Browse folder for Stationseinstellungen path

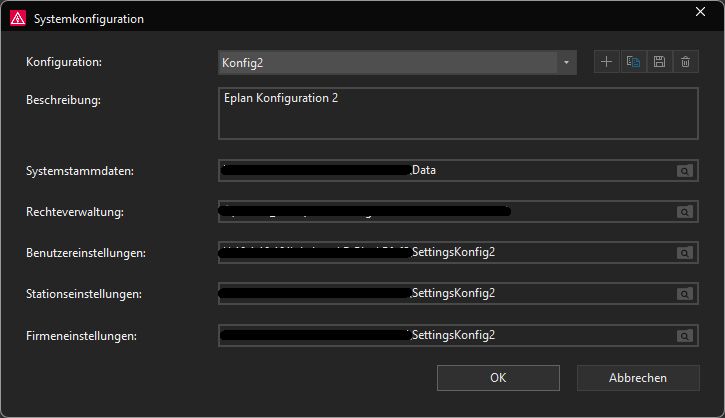(685, 294)
